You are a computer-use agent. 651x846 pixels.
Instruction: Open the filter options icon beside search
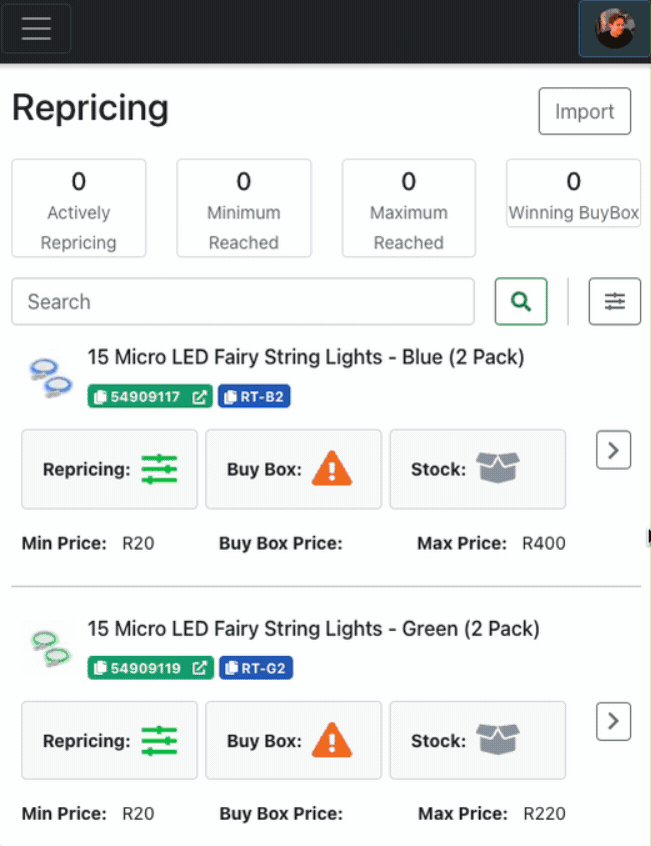pos(614,301)
